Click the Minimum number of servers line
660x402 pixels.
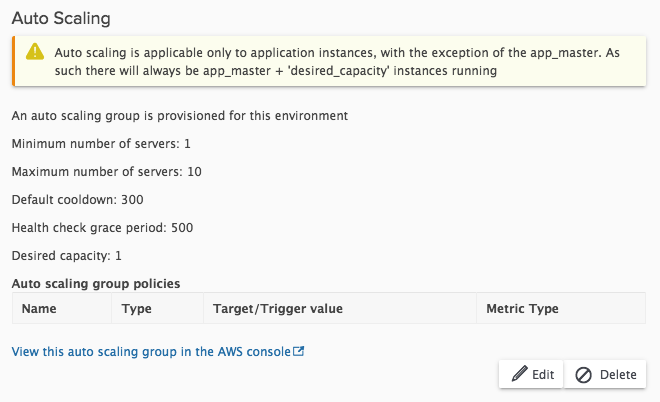point(101,144)
